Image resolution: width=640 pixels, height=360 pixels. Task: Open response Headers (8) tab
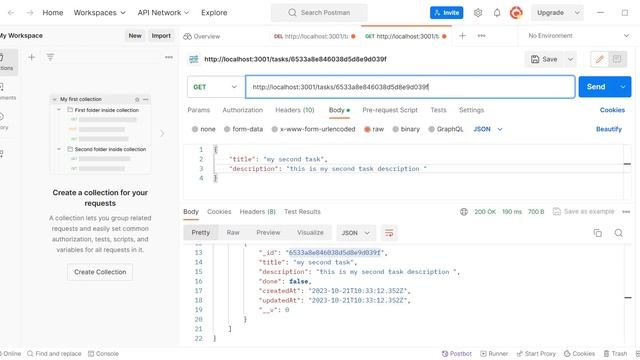coord(258,211)
